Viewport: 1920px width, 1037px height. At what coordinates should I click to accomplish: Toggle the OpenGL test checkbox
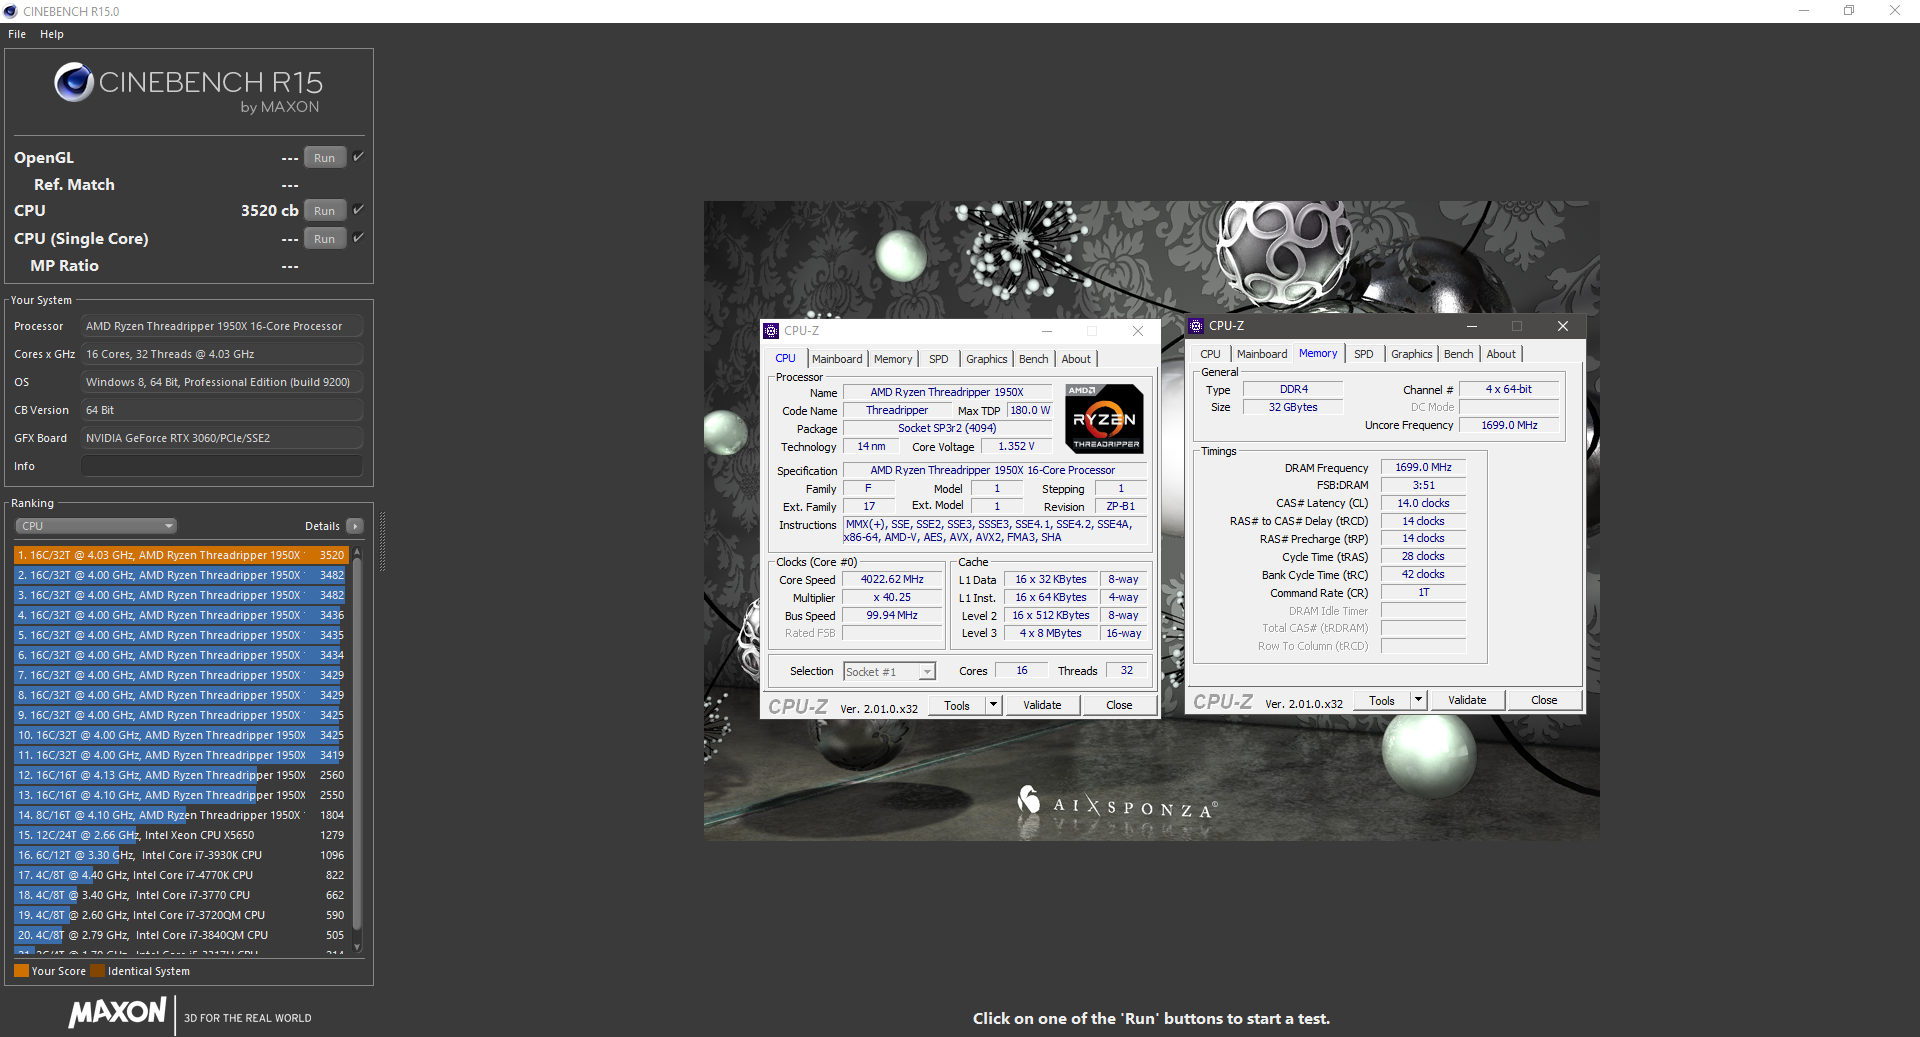click(x=358, y=157)
